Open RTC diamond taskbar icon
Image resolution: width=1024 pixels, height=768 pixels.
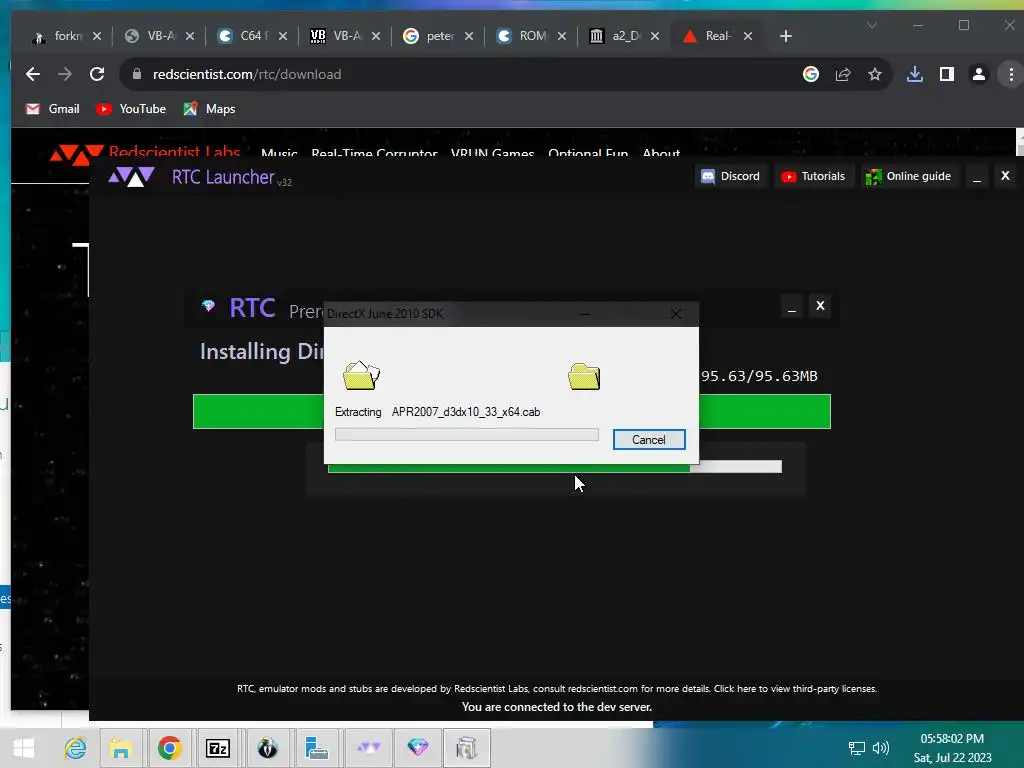[417, 748]
